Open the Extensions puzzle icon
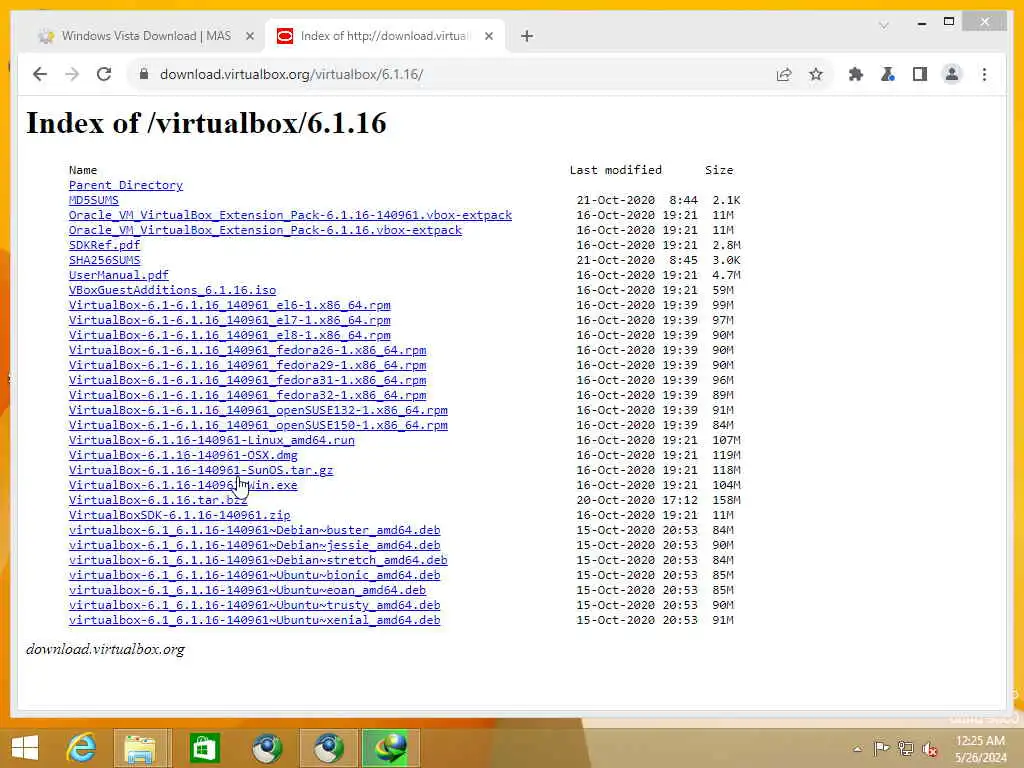This screenshot has width=1024, height=768. click(x=856, y=74)
